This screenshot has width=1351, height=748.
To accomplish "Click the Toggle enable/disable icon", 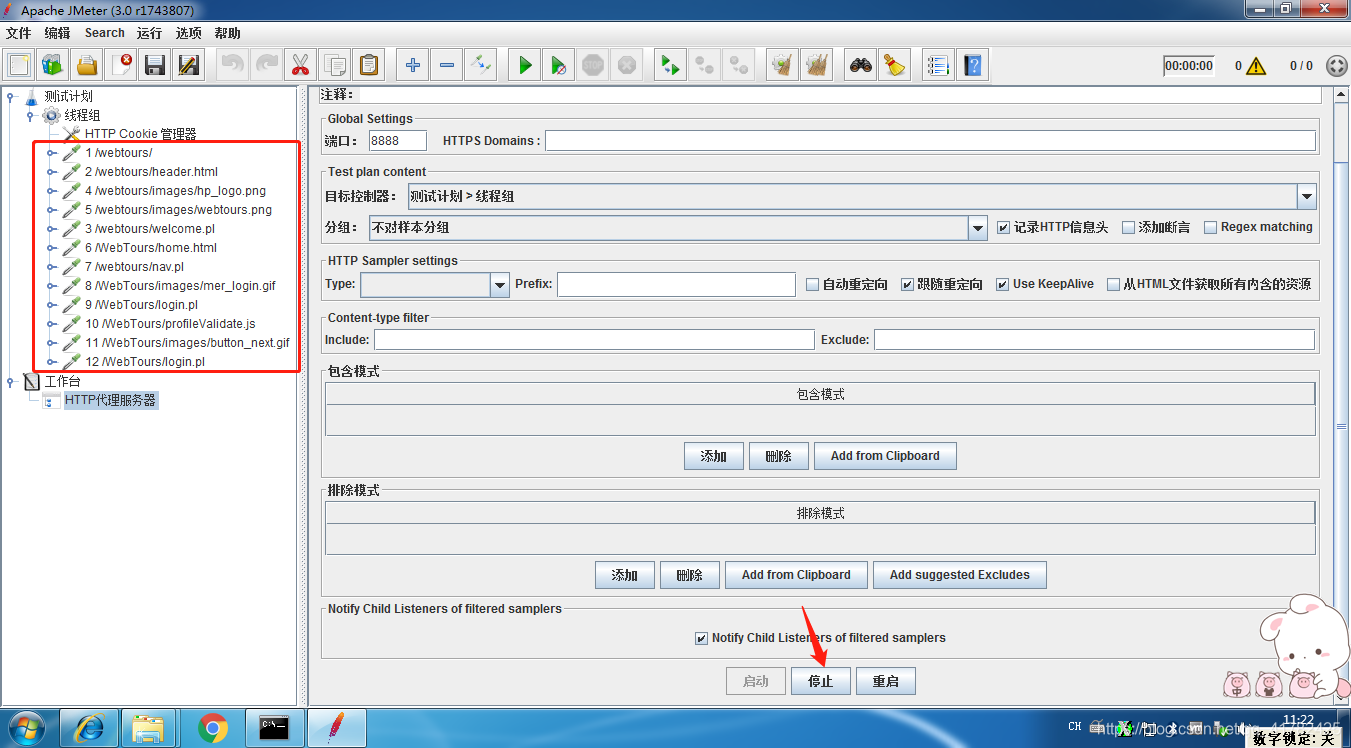I will click(x=480, y=65).
